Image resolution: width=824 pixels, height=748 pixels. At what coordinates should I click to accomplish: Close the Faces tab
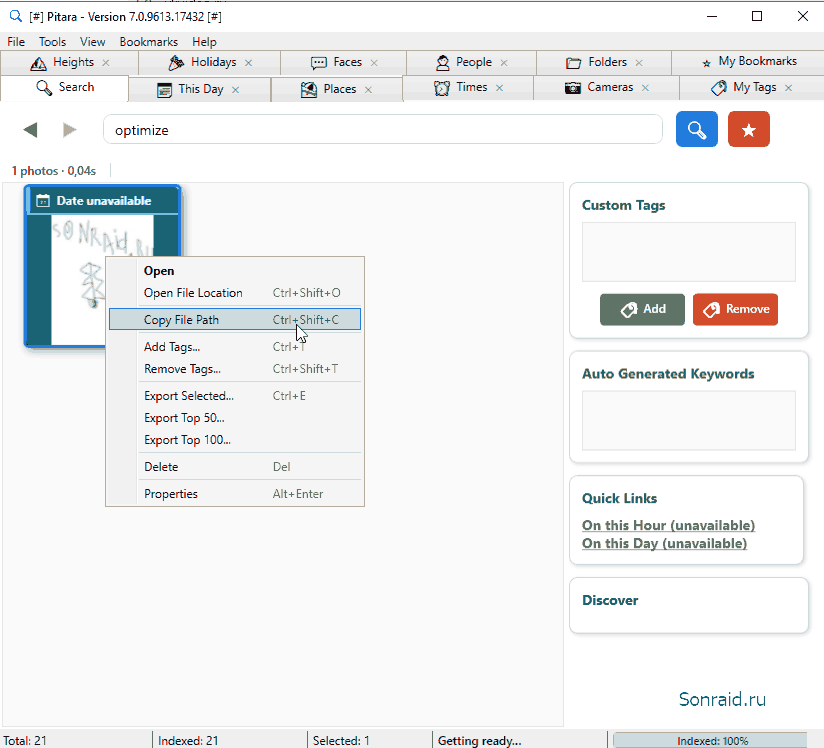374,63
